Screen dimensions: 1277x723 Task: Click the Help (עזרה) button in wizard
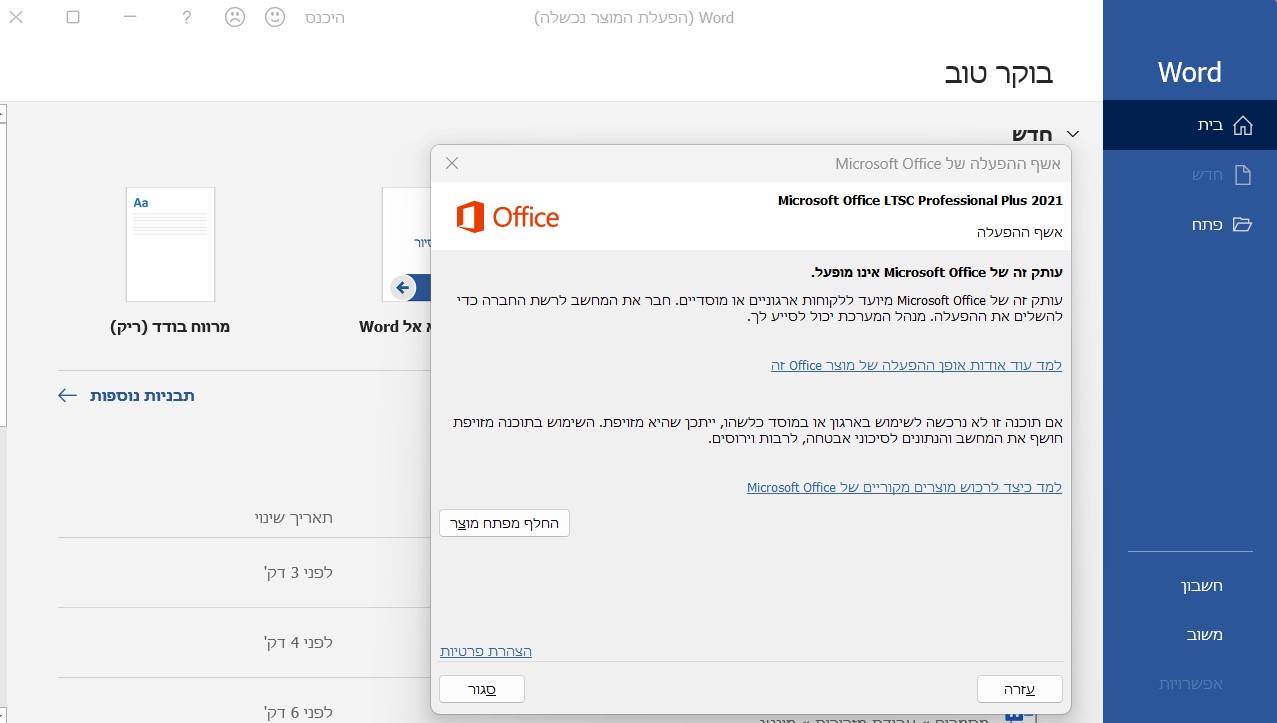pyautogui.click(x=1019, y=689)
